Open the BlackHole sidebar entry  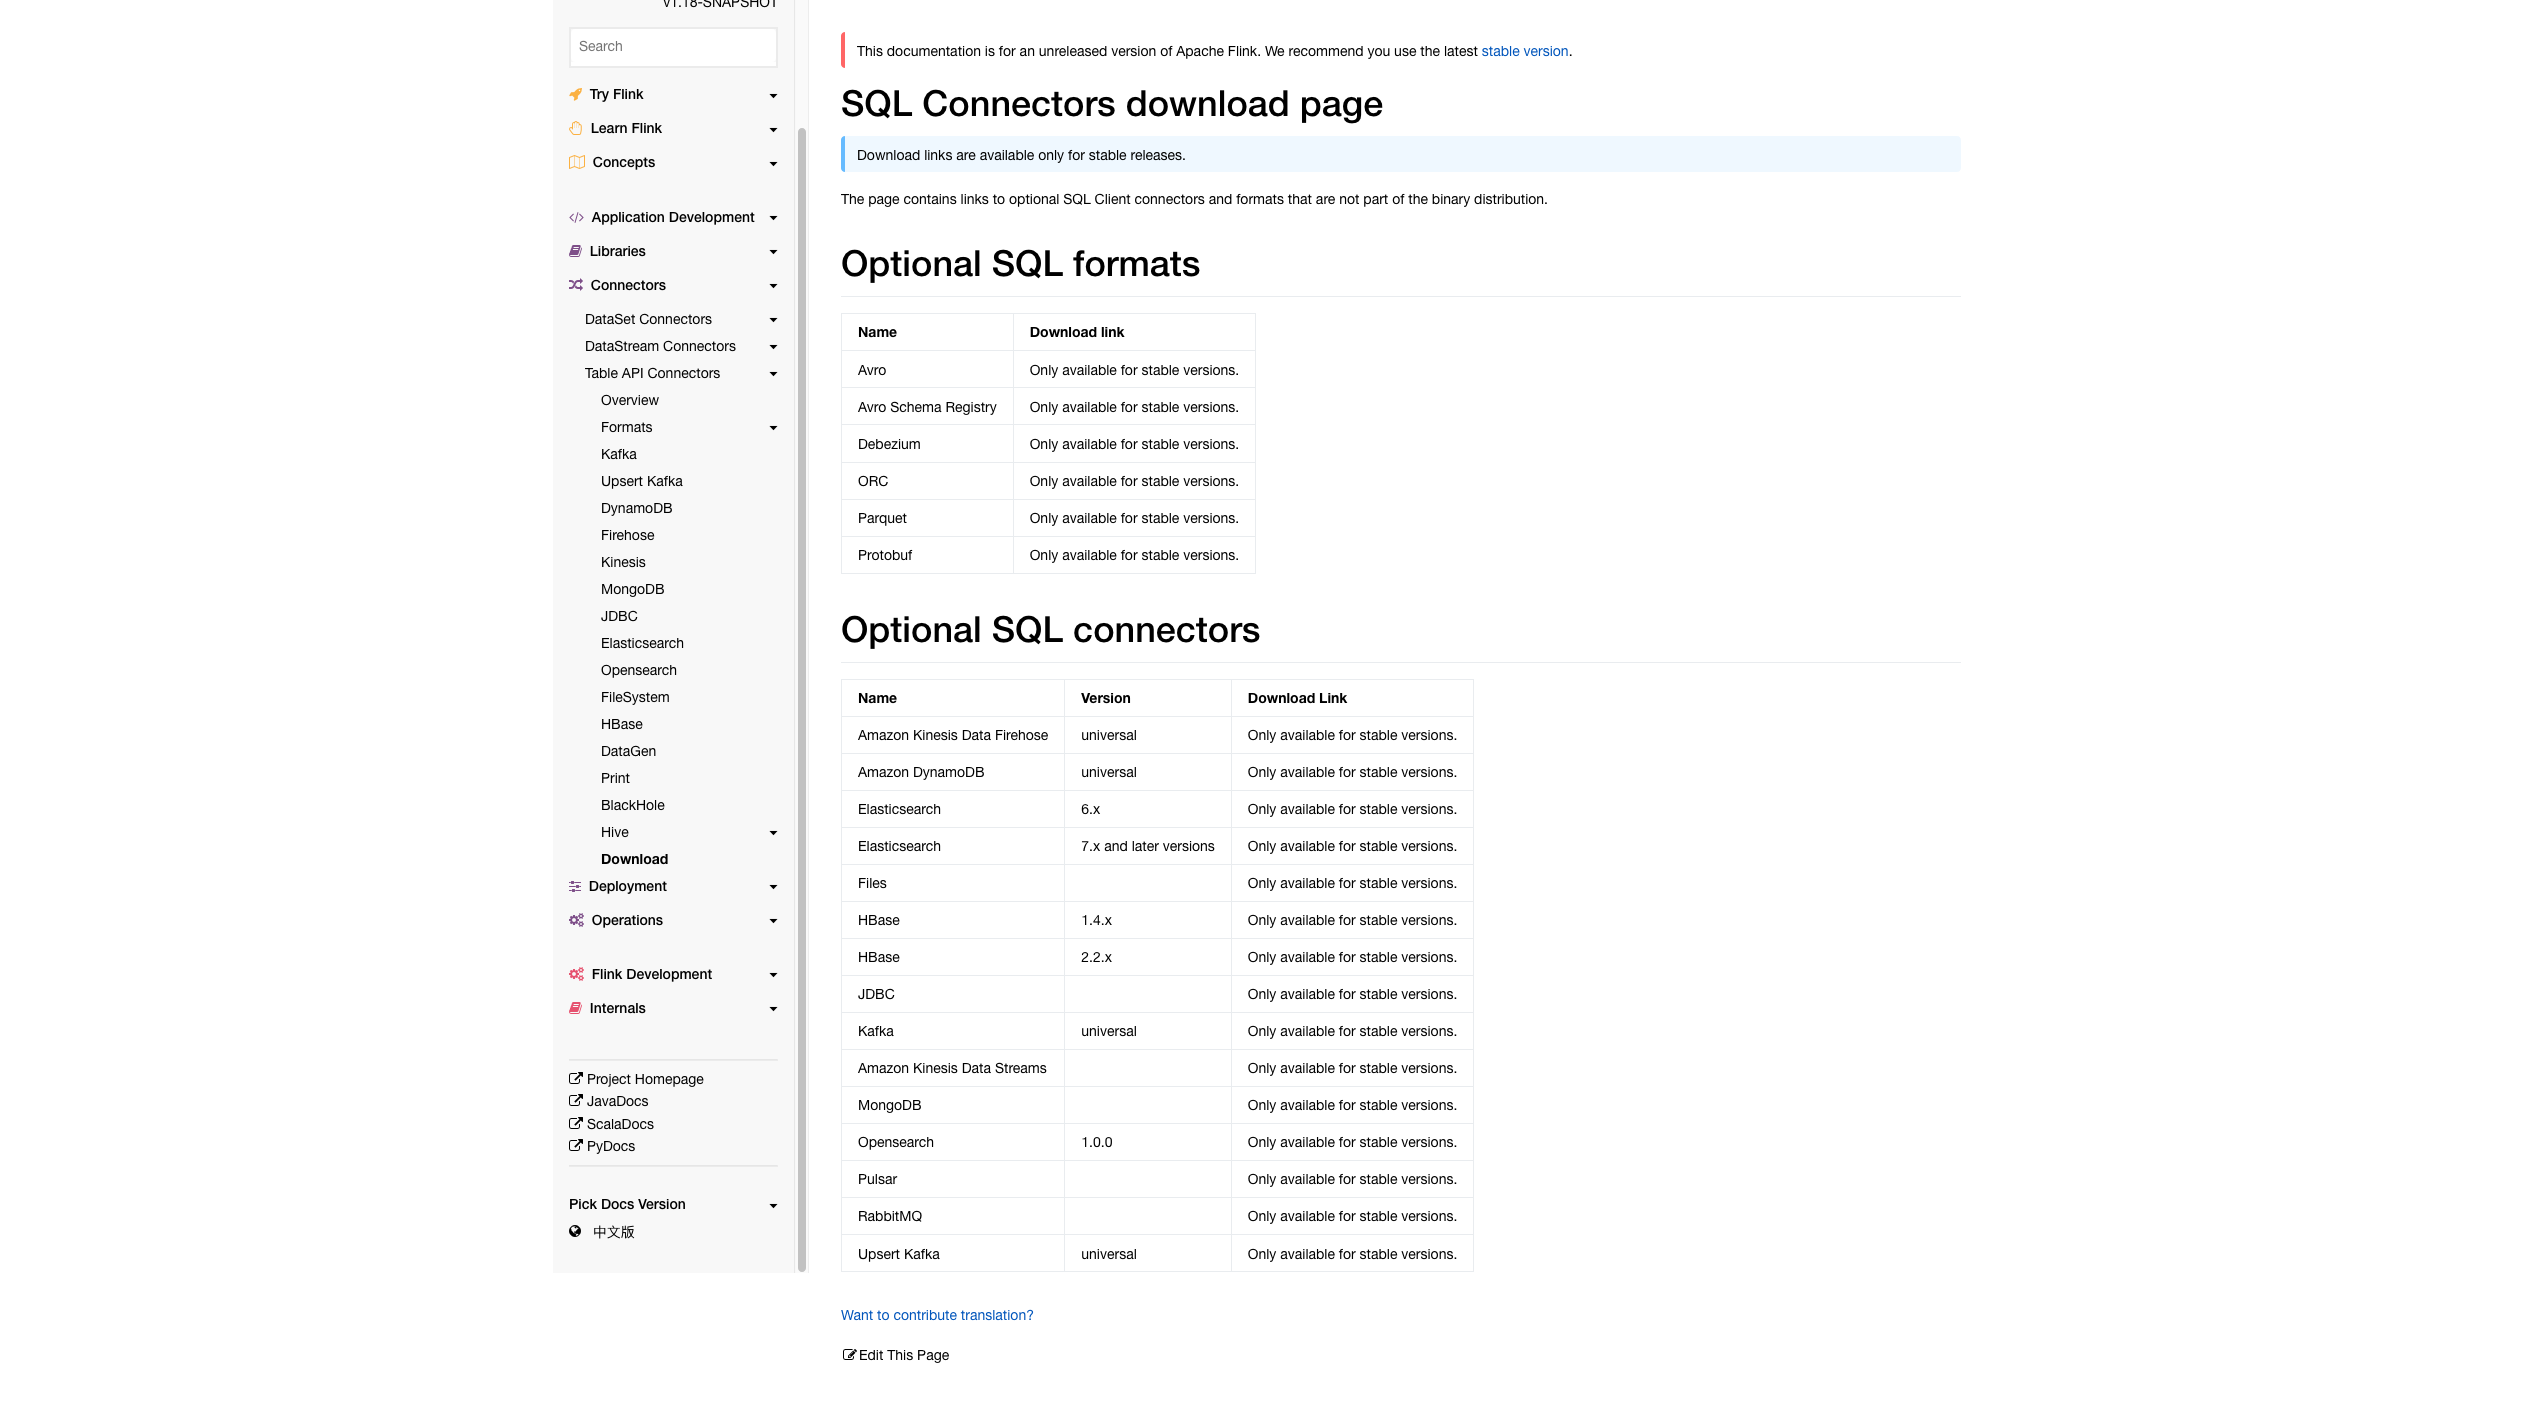pyautogui.click(x=632, y=805)
